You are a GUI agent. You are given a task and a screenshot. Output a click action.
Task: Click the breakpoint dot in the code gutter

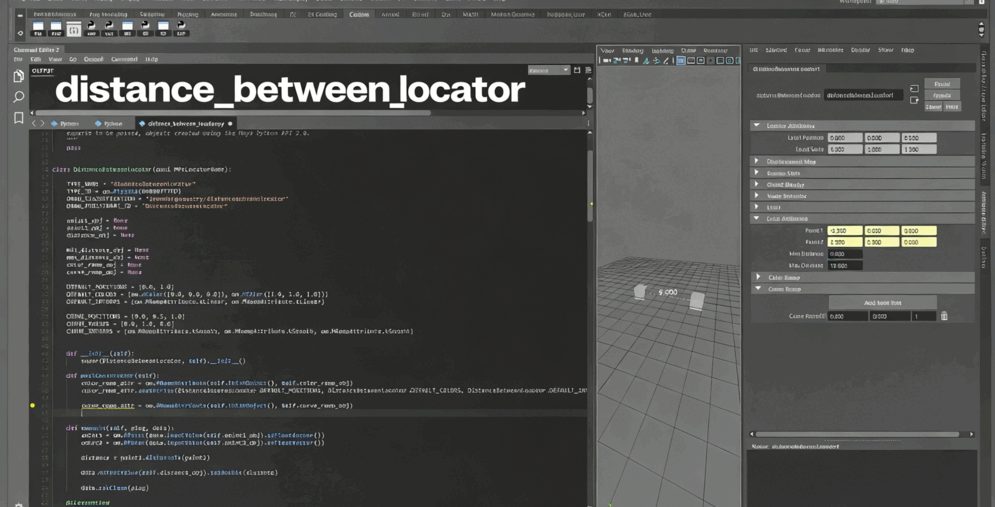pyautogui.click(x=32, y=406)
